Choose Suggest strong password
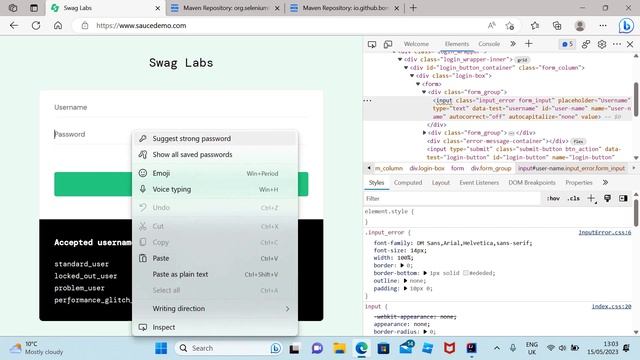The image size is (640, 360). pos(215,139)
